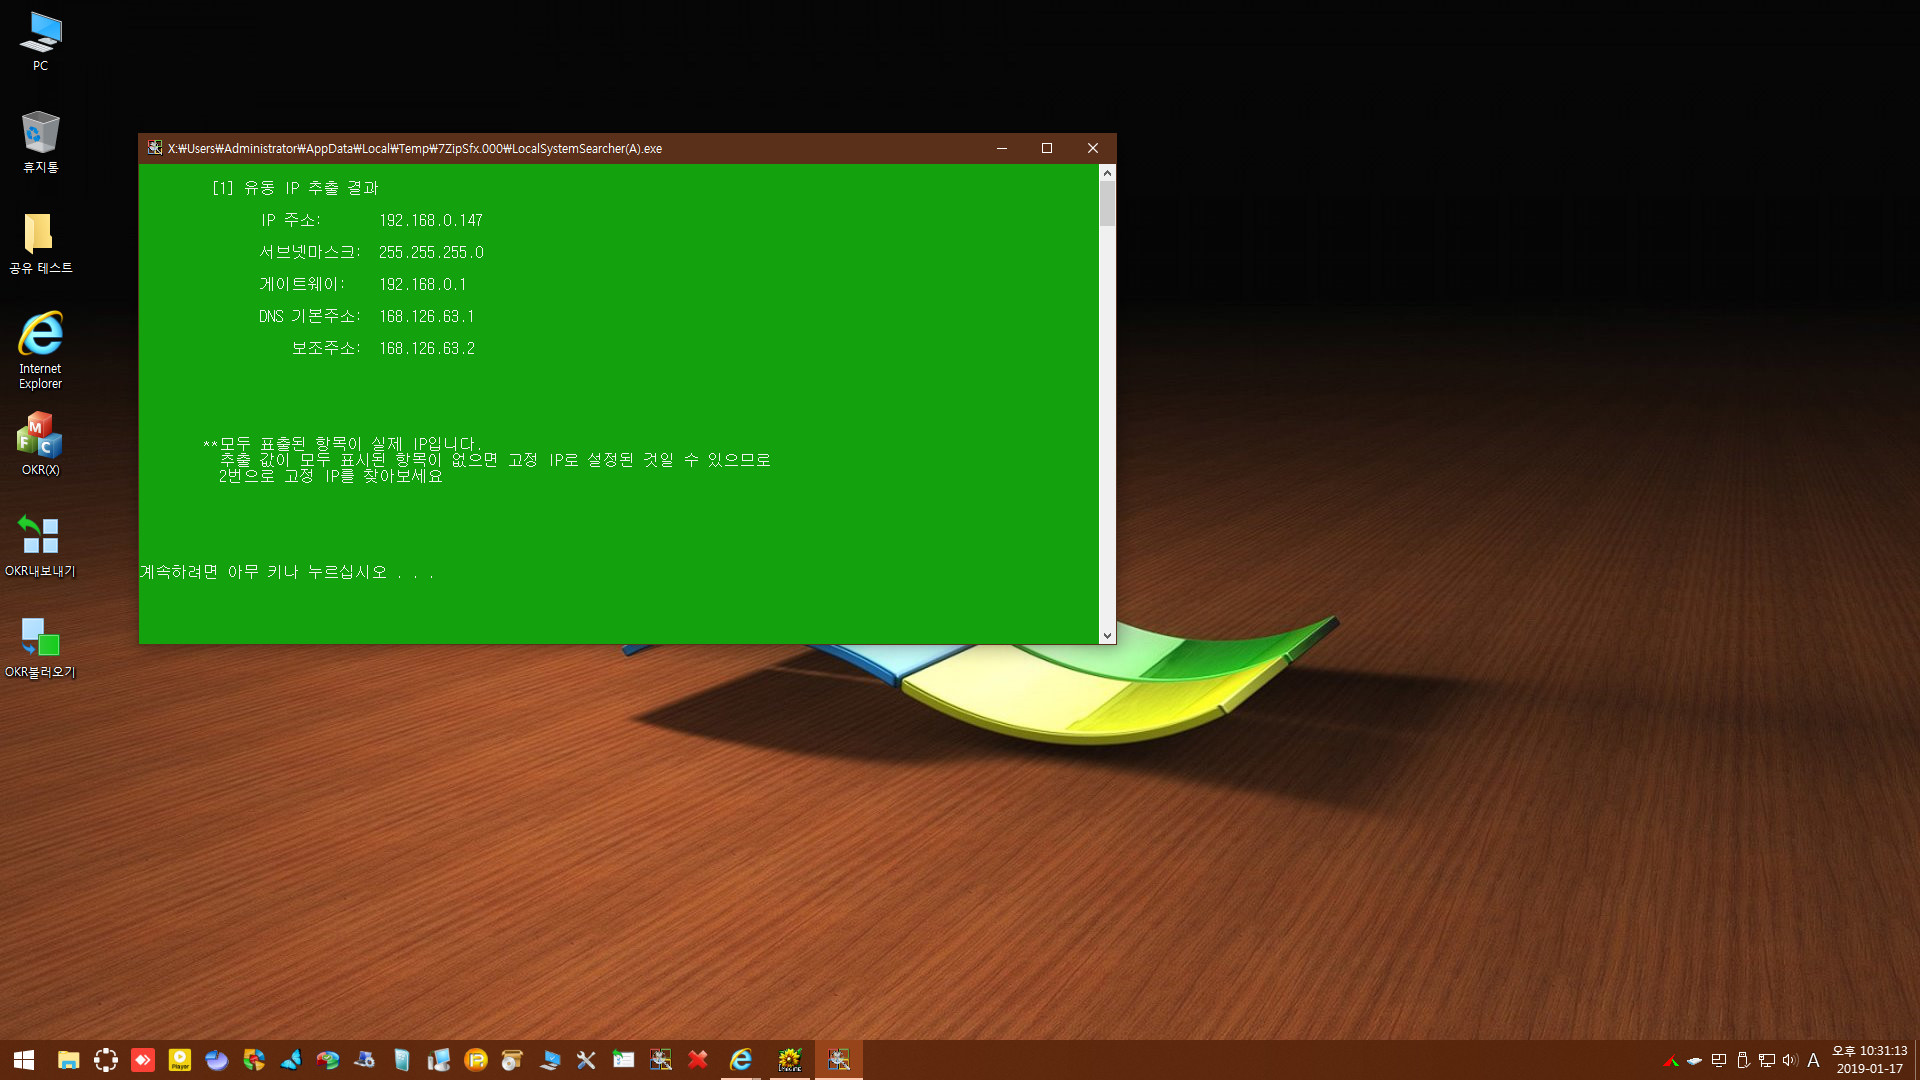Click the primary DNS value 168.126.63.1
This screenshot has height=1080, width=1920.
click(x=427, y=316)
